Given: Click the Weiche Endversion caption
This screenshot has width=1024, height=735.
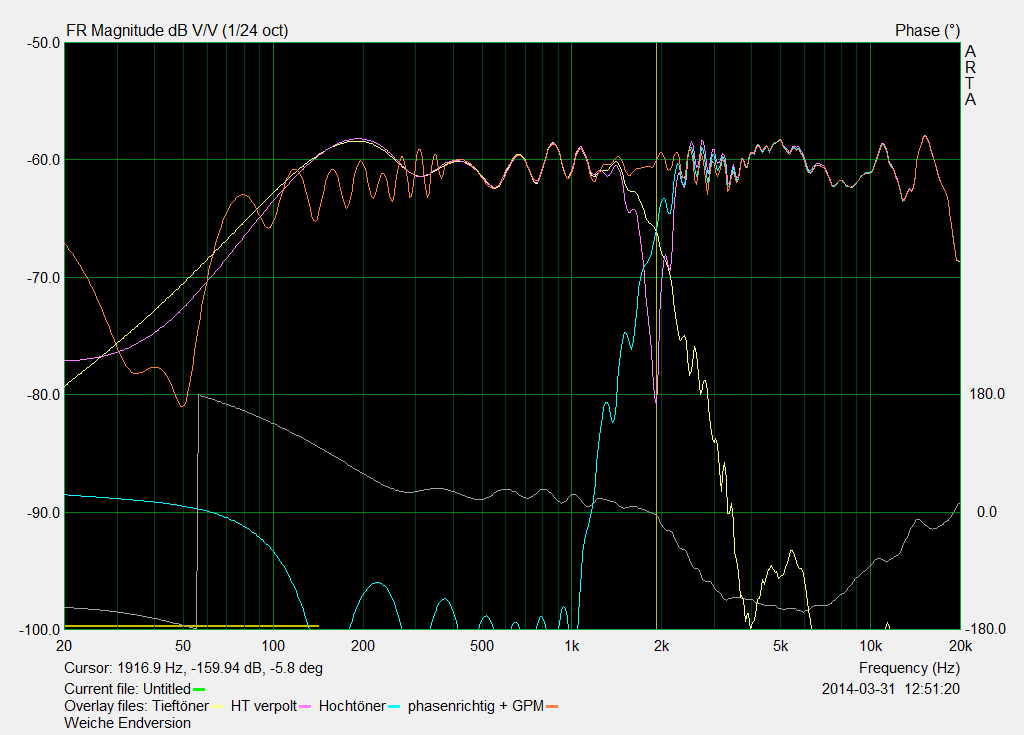Looking at the screenshot, I should pos(127,723).
